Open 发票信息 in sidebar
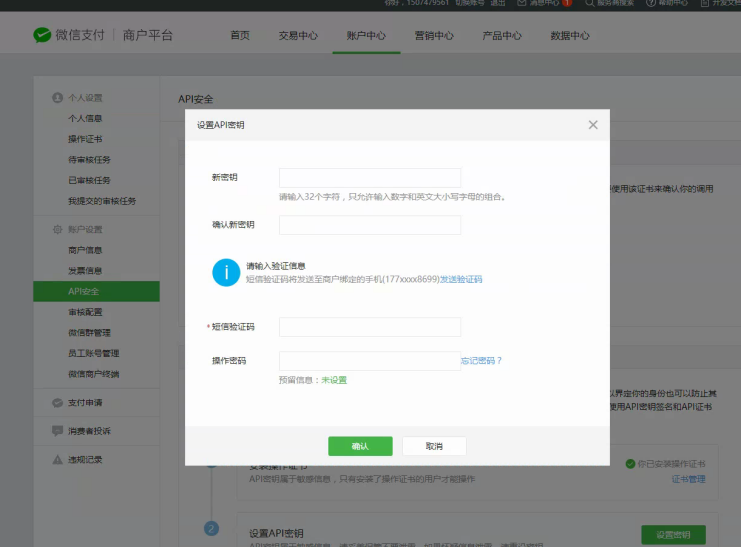The image size is (742, 547). tap(85, 271)
